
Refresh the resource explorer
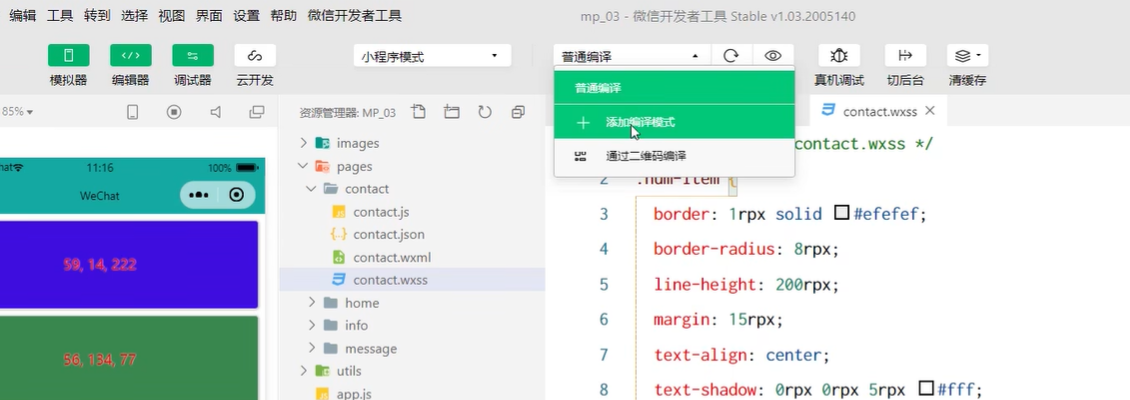485,112
